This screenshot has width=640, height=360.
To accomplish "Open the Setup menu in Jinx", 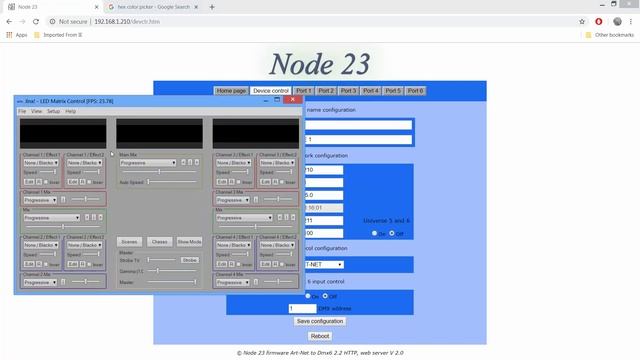I will (53, 111).
